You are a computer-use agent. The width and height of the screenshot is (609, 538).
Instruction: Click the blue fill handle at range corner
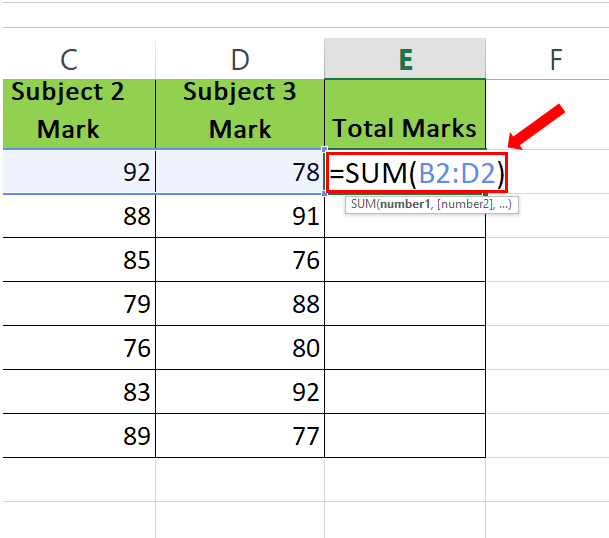[325, 193]
